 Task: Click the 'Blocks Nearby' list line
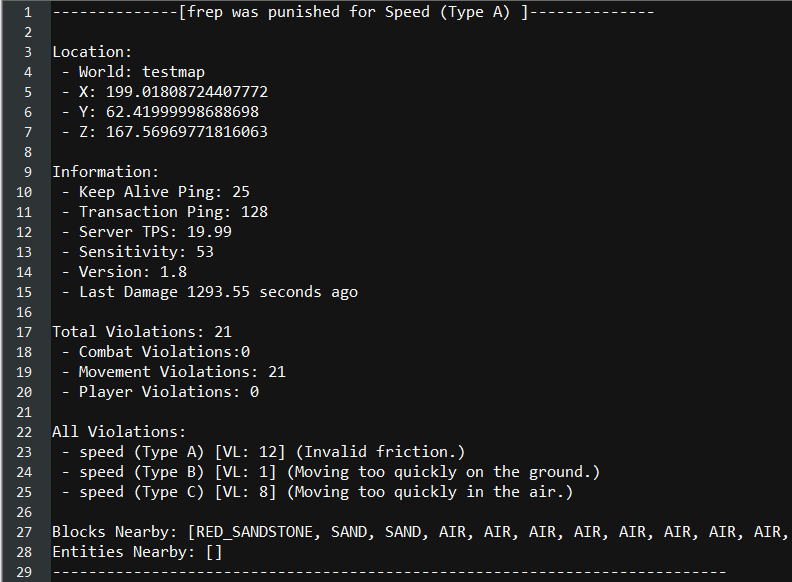[420, 532]
